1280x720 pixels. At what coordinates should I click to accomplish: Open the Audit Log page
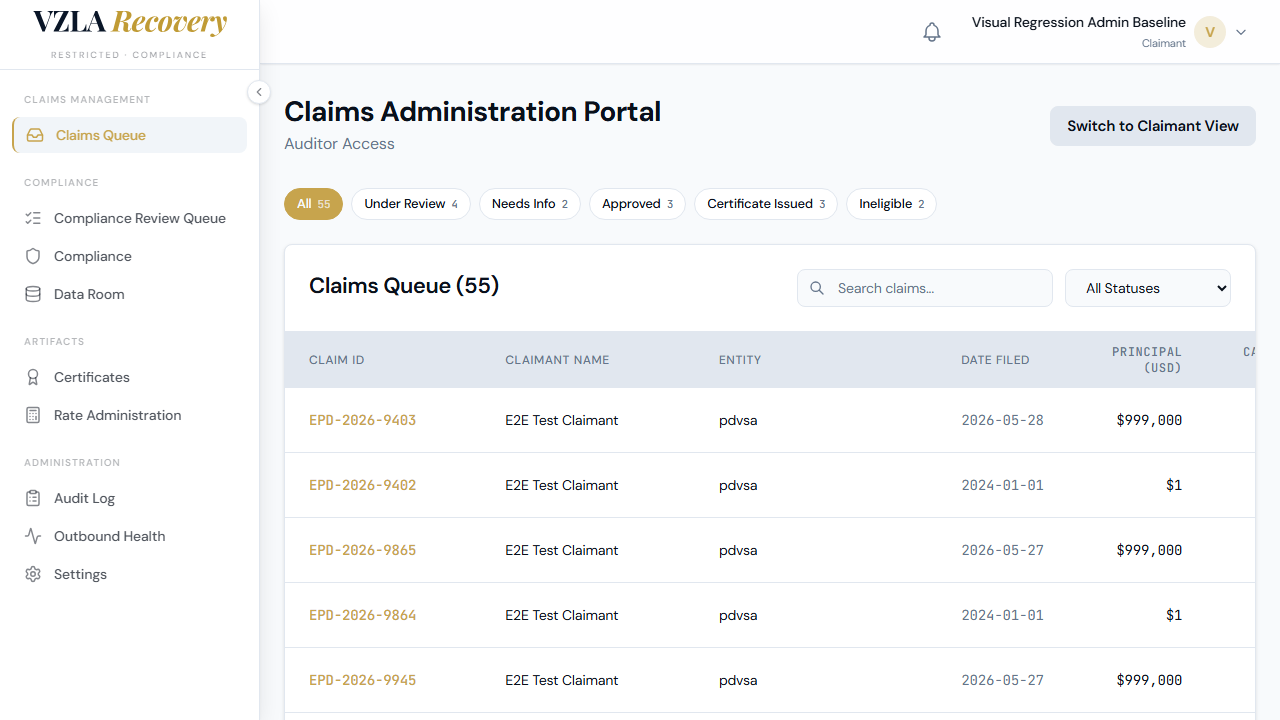pyautogui.click(x=129, y=498)
